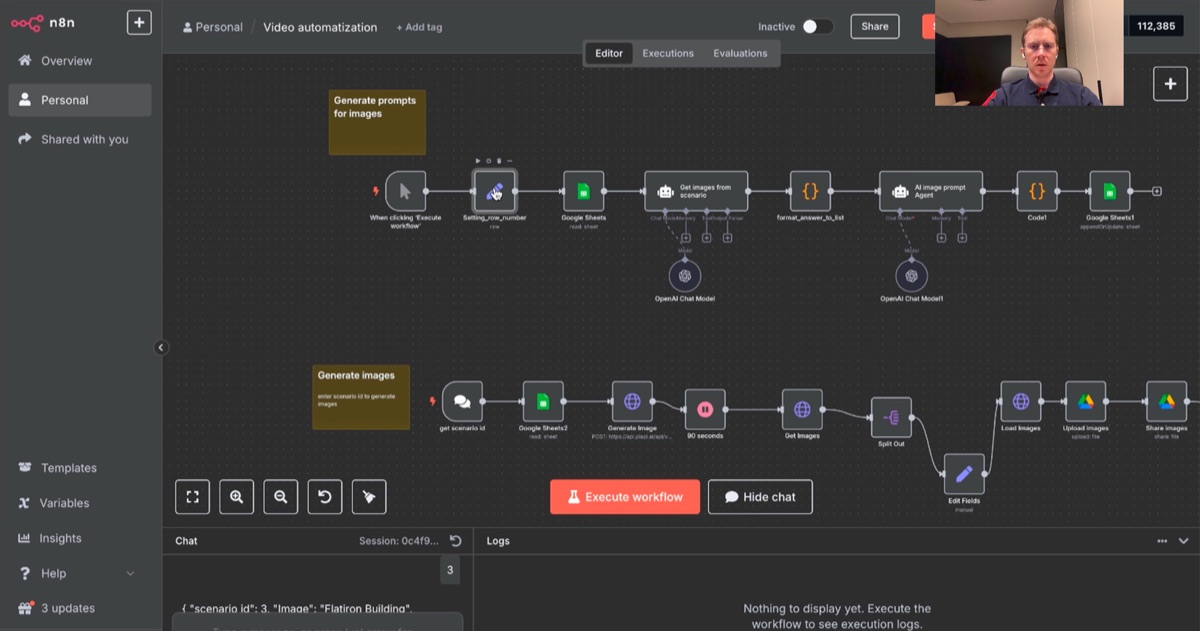
Task: Click the n8n logo
Action: coord(41,23)
